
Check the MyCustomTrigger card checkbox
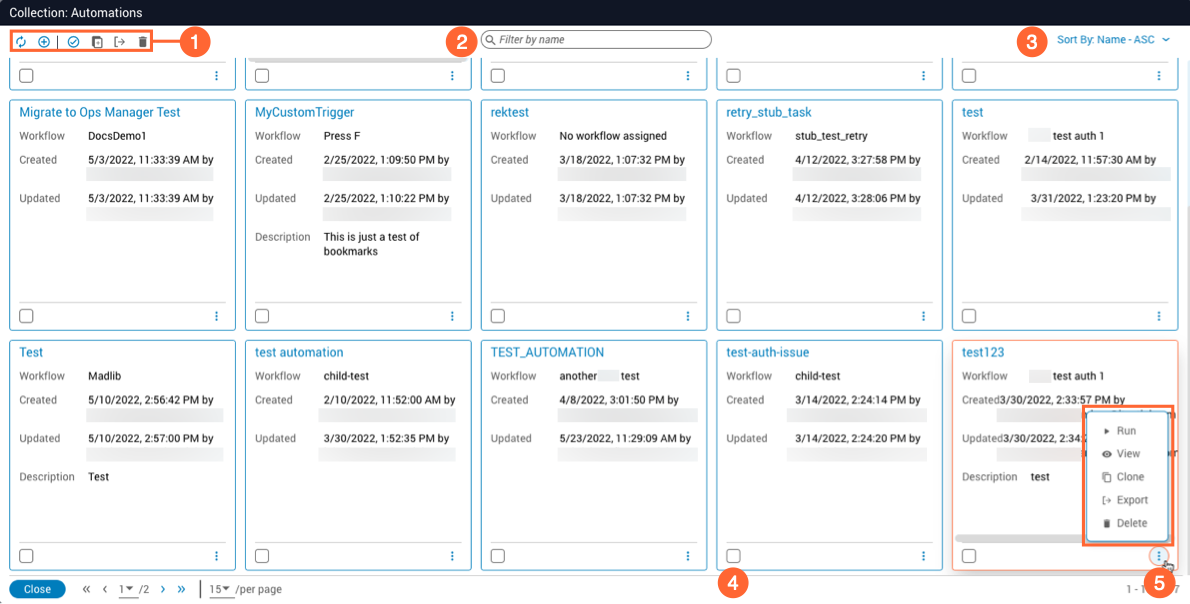[262, 316]
